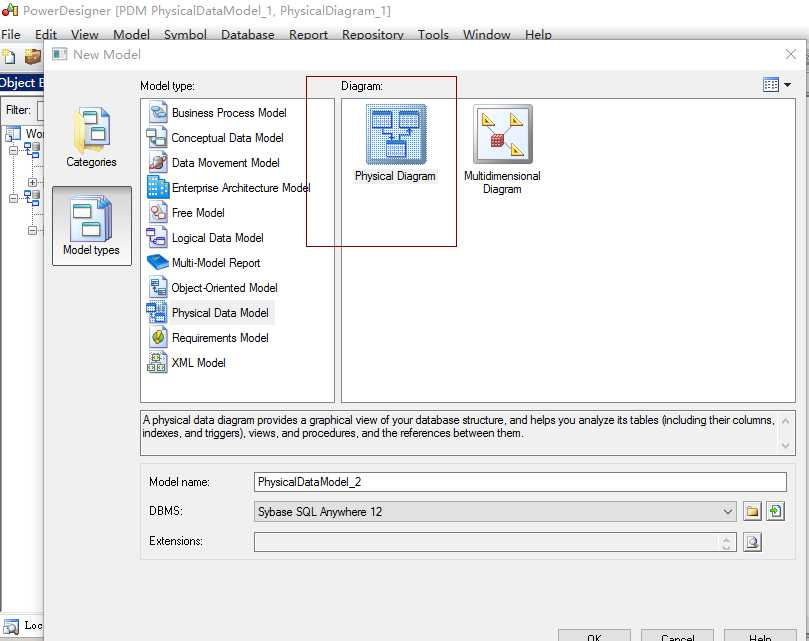Click the Extensions field
809x641 pixels.
(495, 542)
